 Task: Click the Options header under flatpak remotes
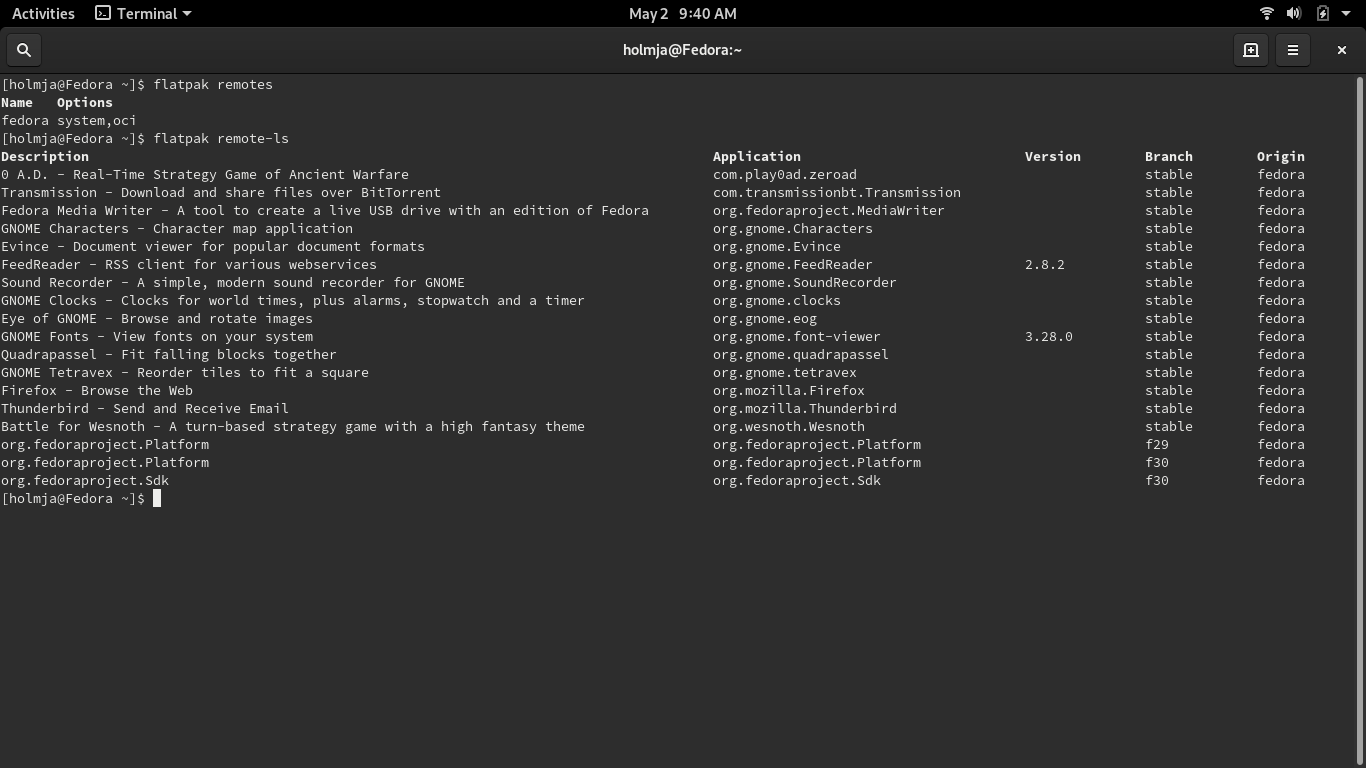click(x=85, y=102)
